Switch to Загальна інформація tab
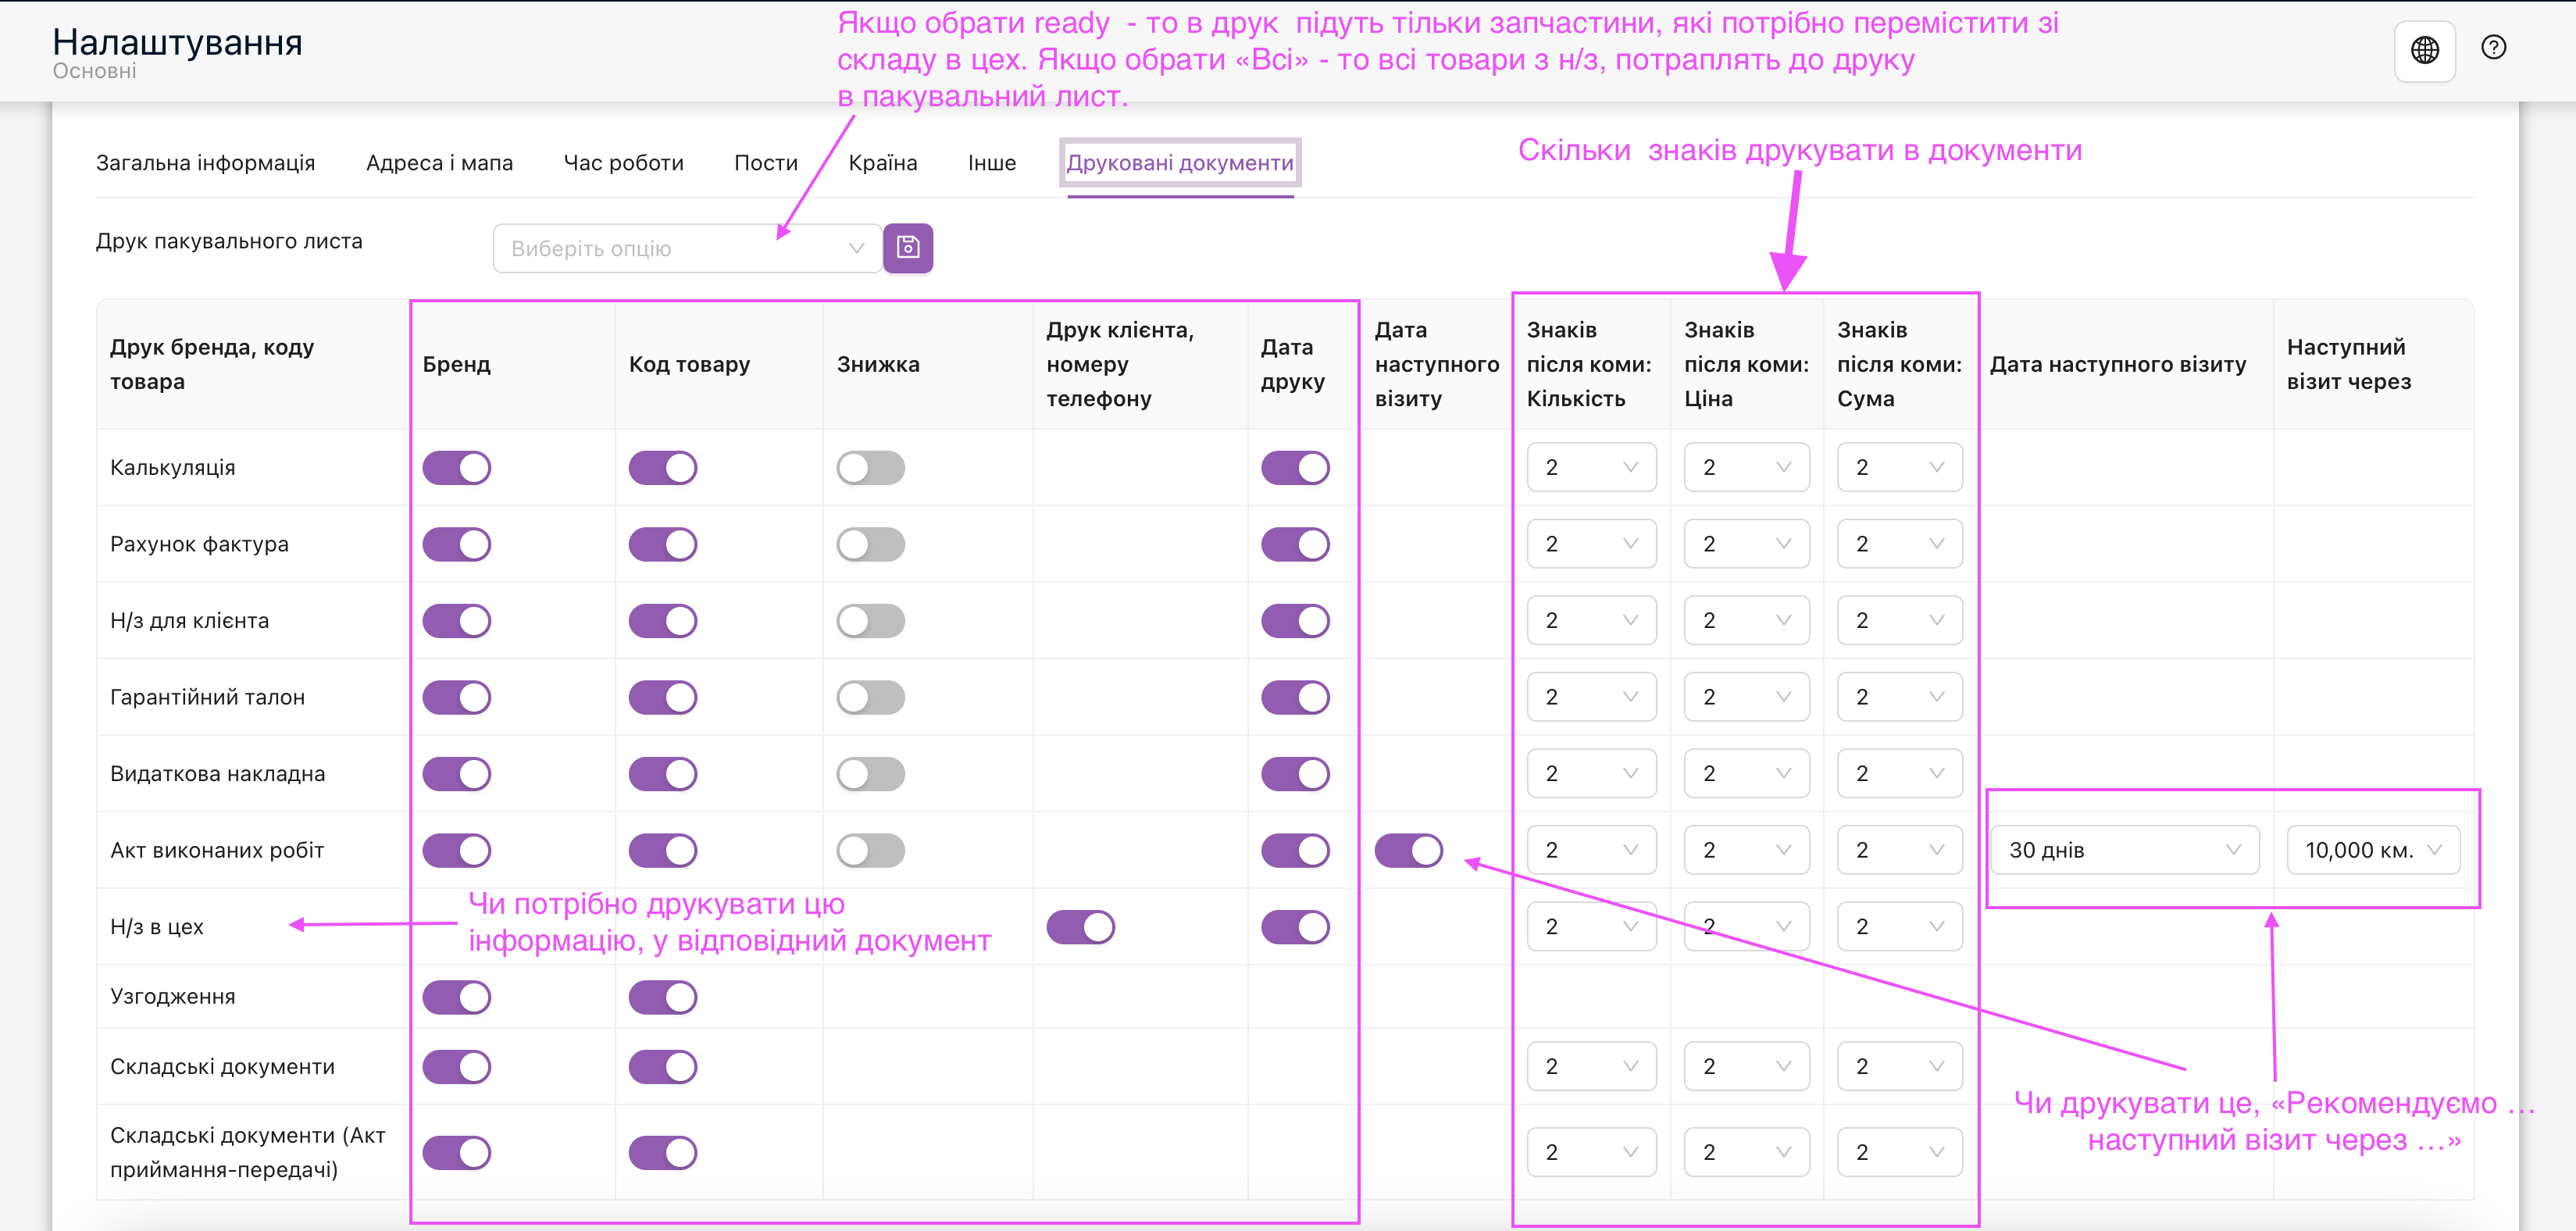The width and height of the screenshot is (2576, 1231). coord(205,163)
